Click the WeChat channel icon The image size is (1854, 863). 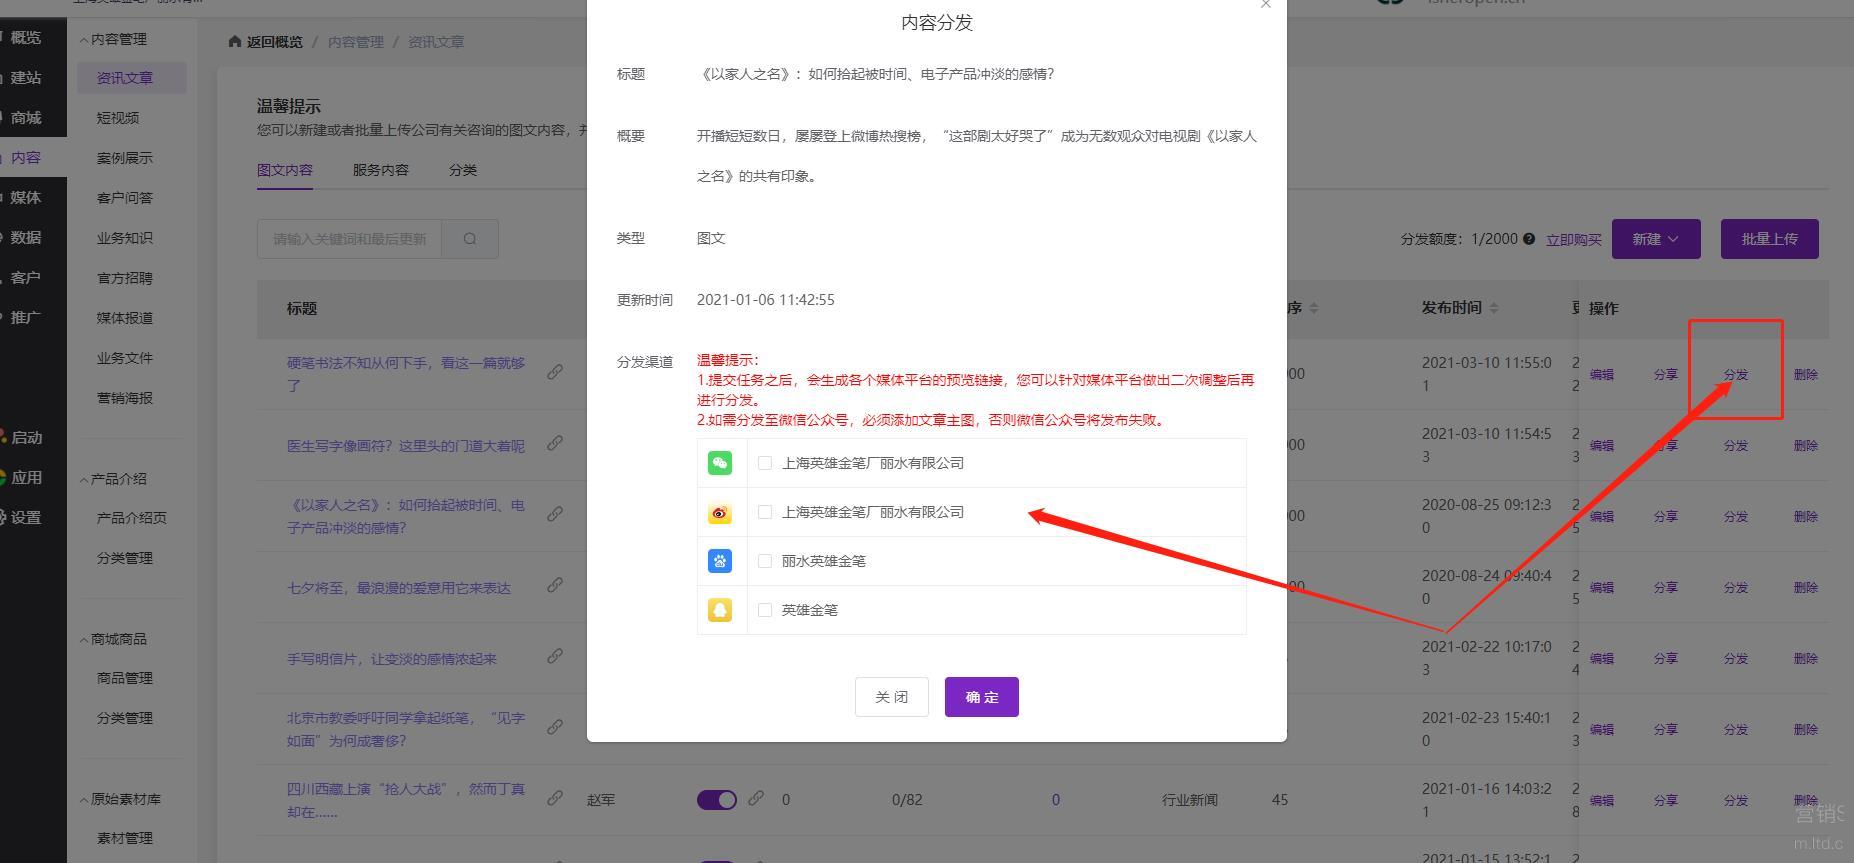click(720, 463)
